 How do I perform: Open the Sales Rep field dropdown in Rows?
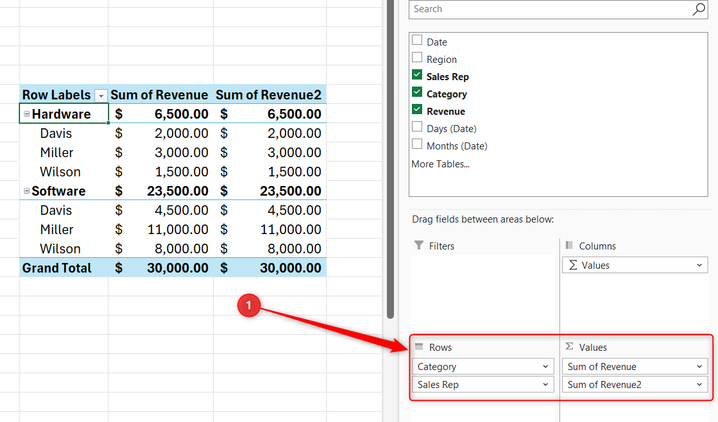coord(545,384)
